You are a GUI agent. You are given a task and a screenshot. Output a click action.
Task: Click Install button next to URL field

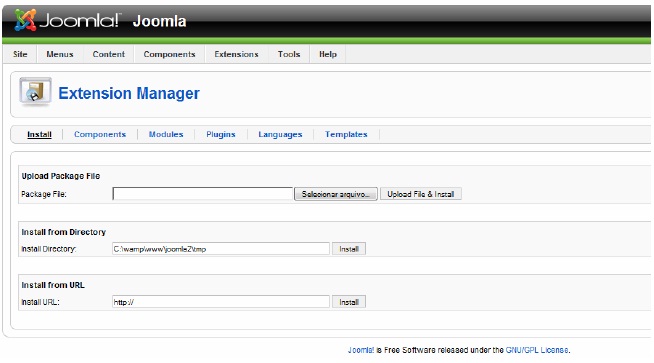pyautogui.click(x=349, y=302)
